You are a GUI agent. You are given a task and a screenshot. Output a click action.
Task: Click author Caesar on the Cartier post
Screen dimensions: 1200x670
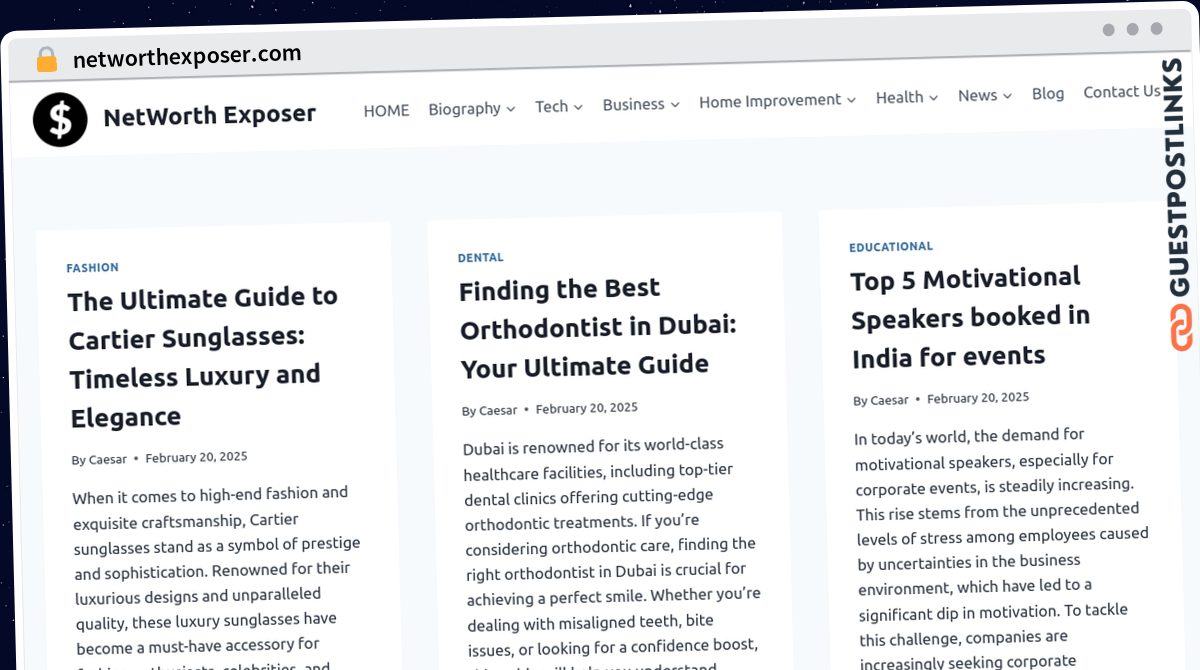coord(108,460)
